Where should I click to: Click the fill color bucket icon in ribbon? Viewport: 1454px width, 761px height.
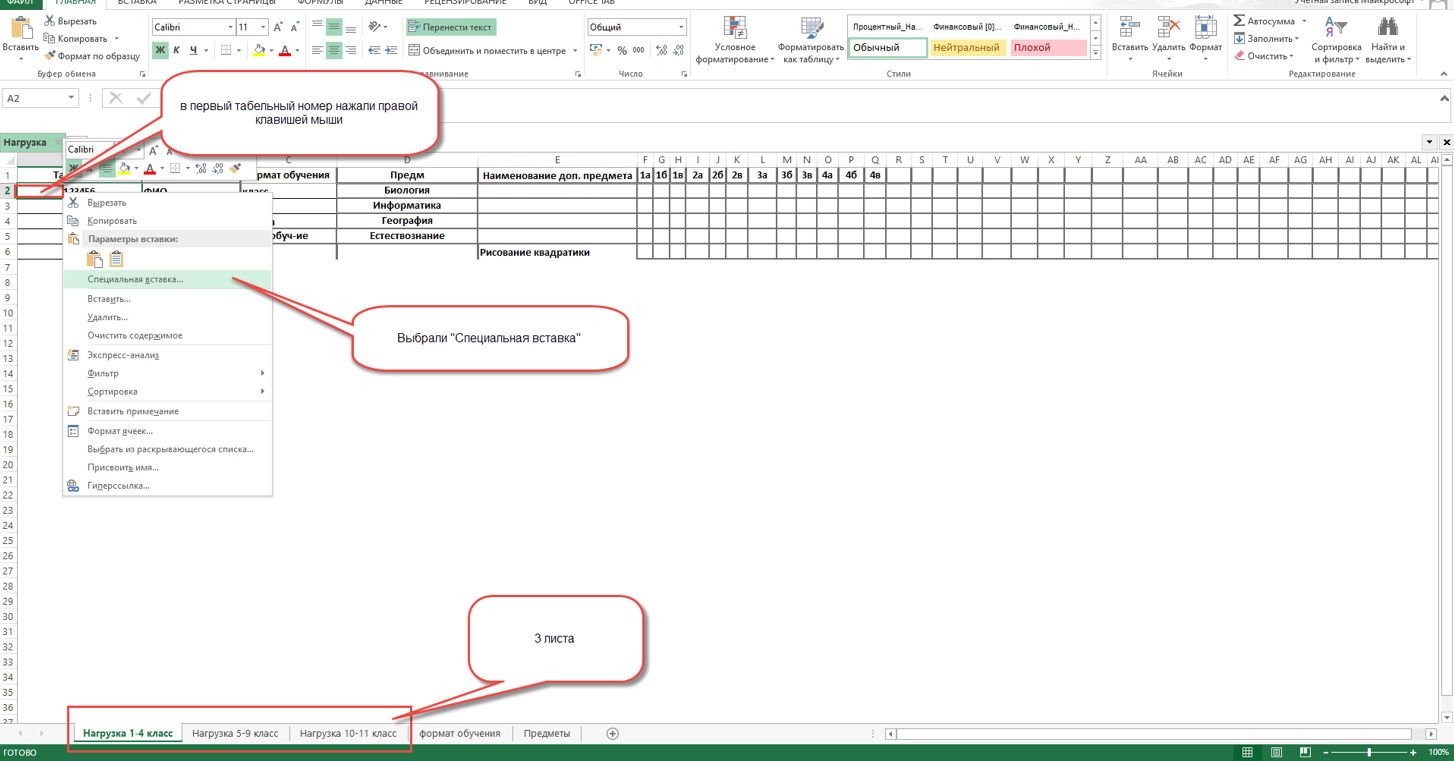(x=259, y=50)
